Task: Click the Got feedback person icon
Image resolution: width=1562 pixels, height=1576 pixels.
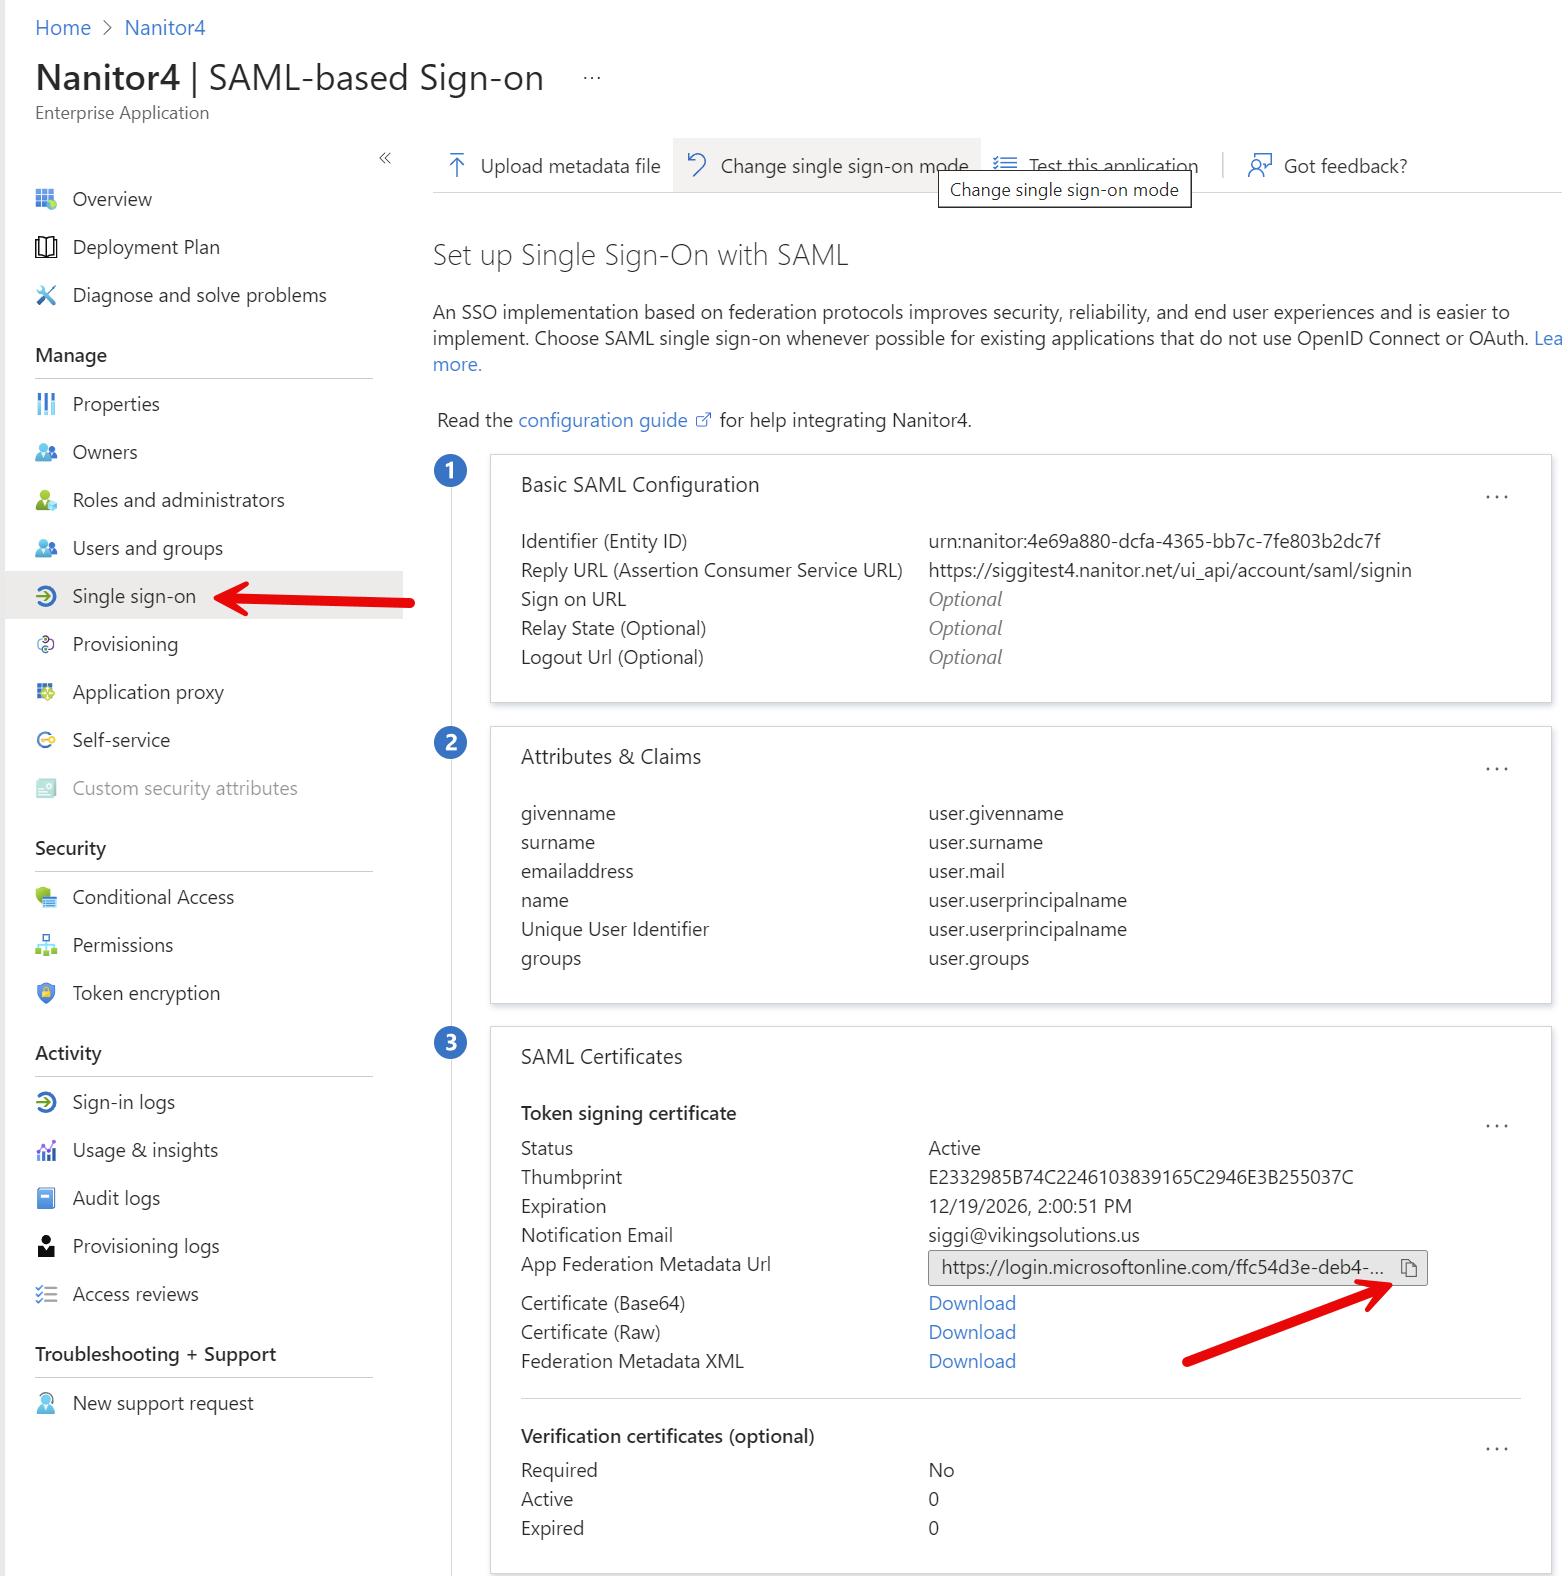Action: pos(1259,166)
